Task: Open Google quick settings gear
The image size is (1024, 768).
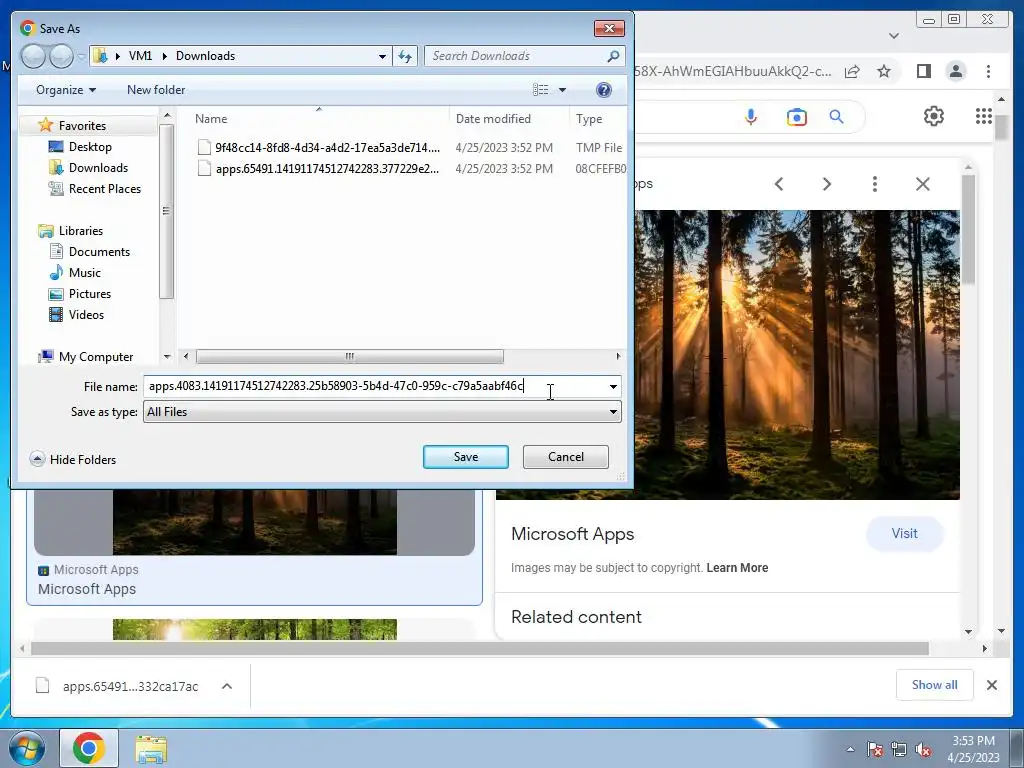Action: click(934, 116)
